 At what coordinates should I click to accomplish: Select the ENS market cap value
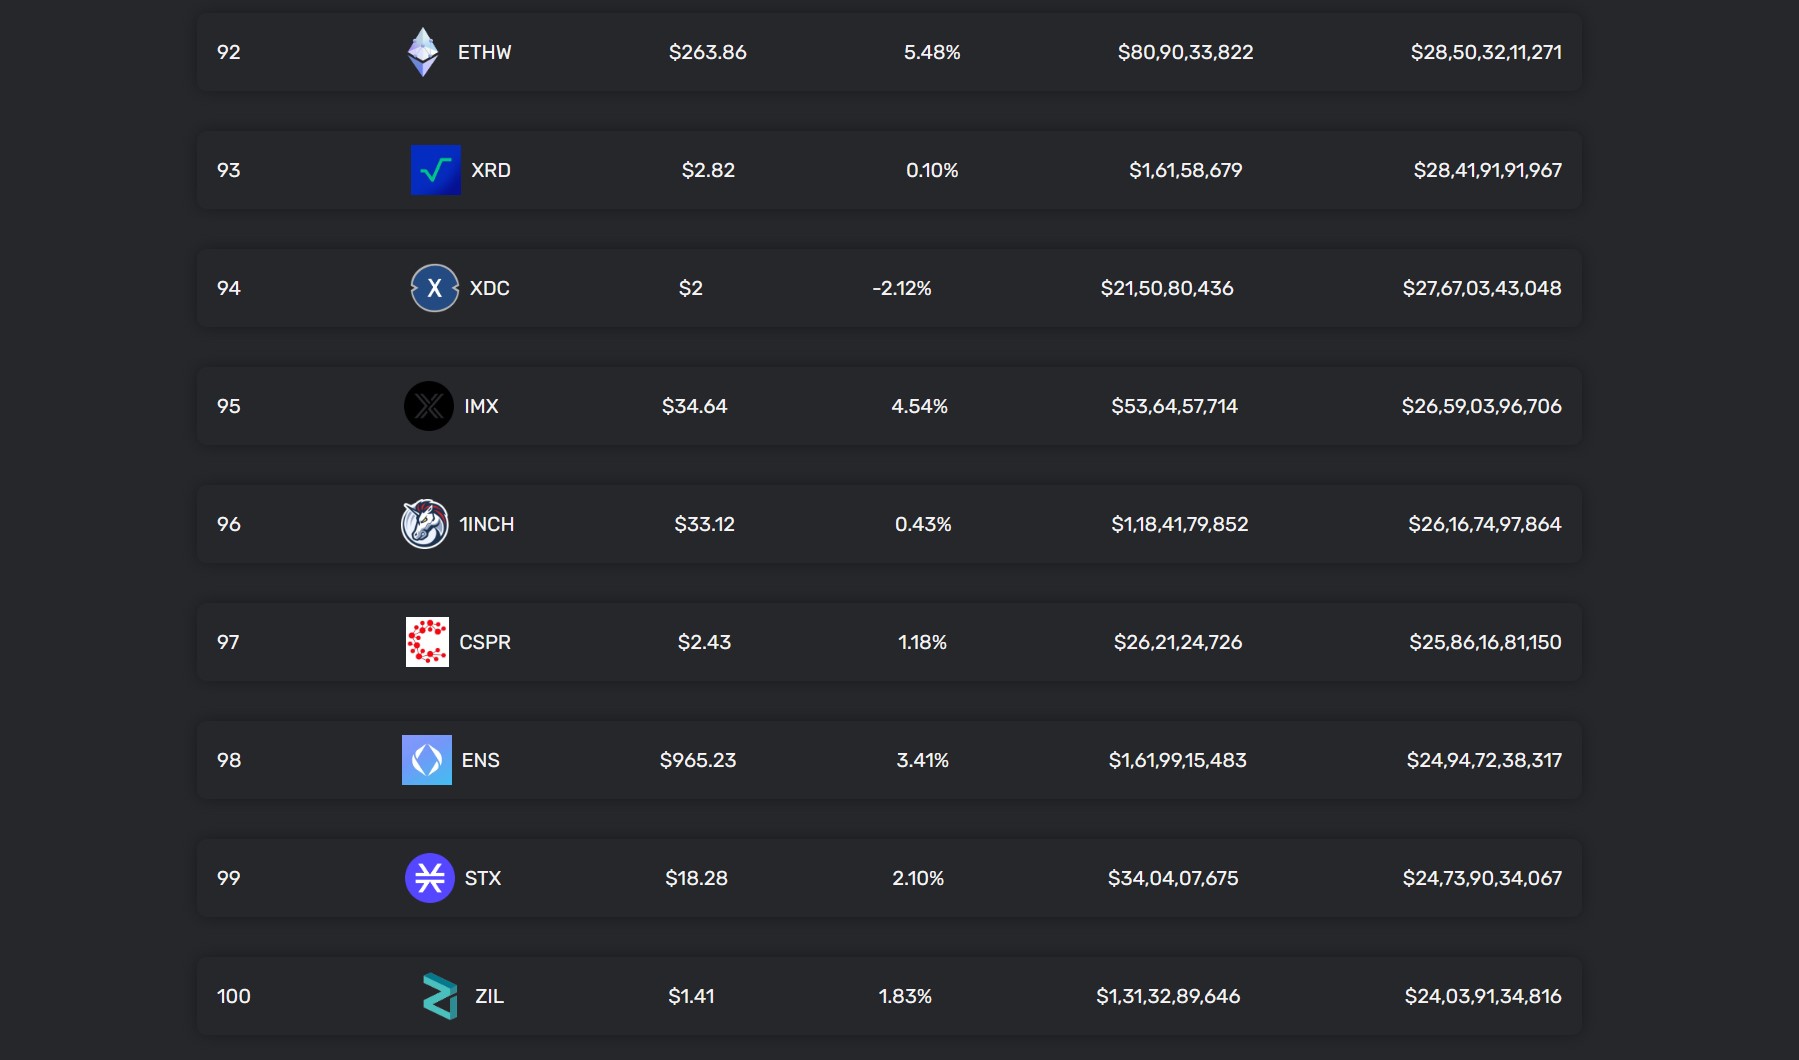1485,760
